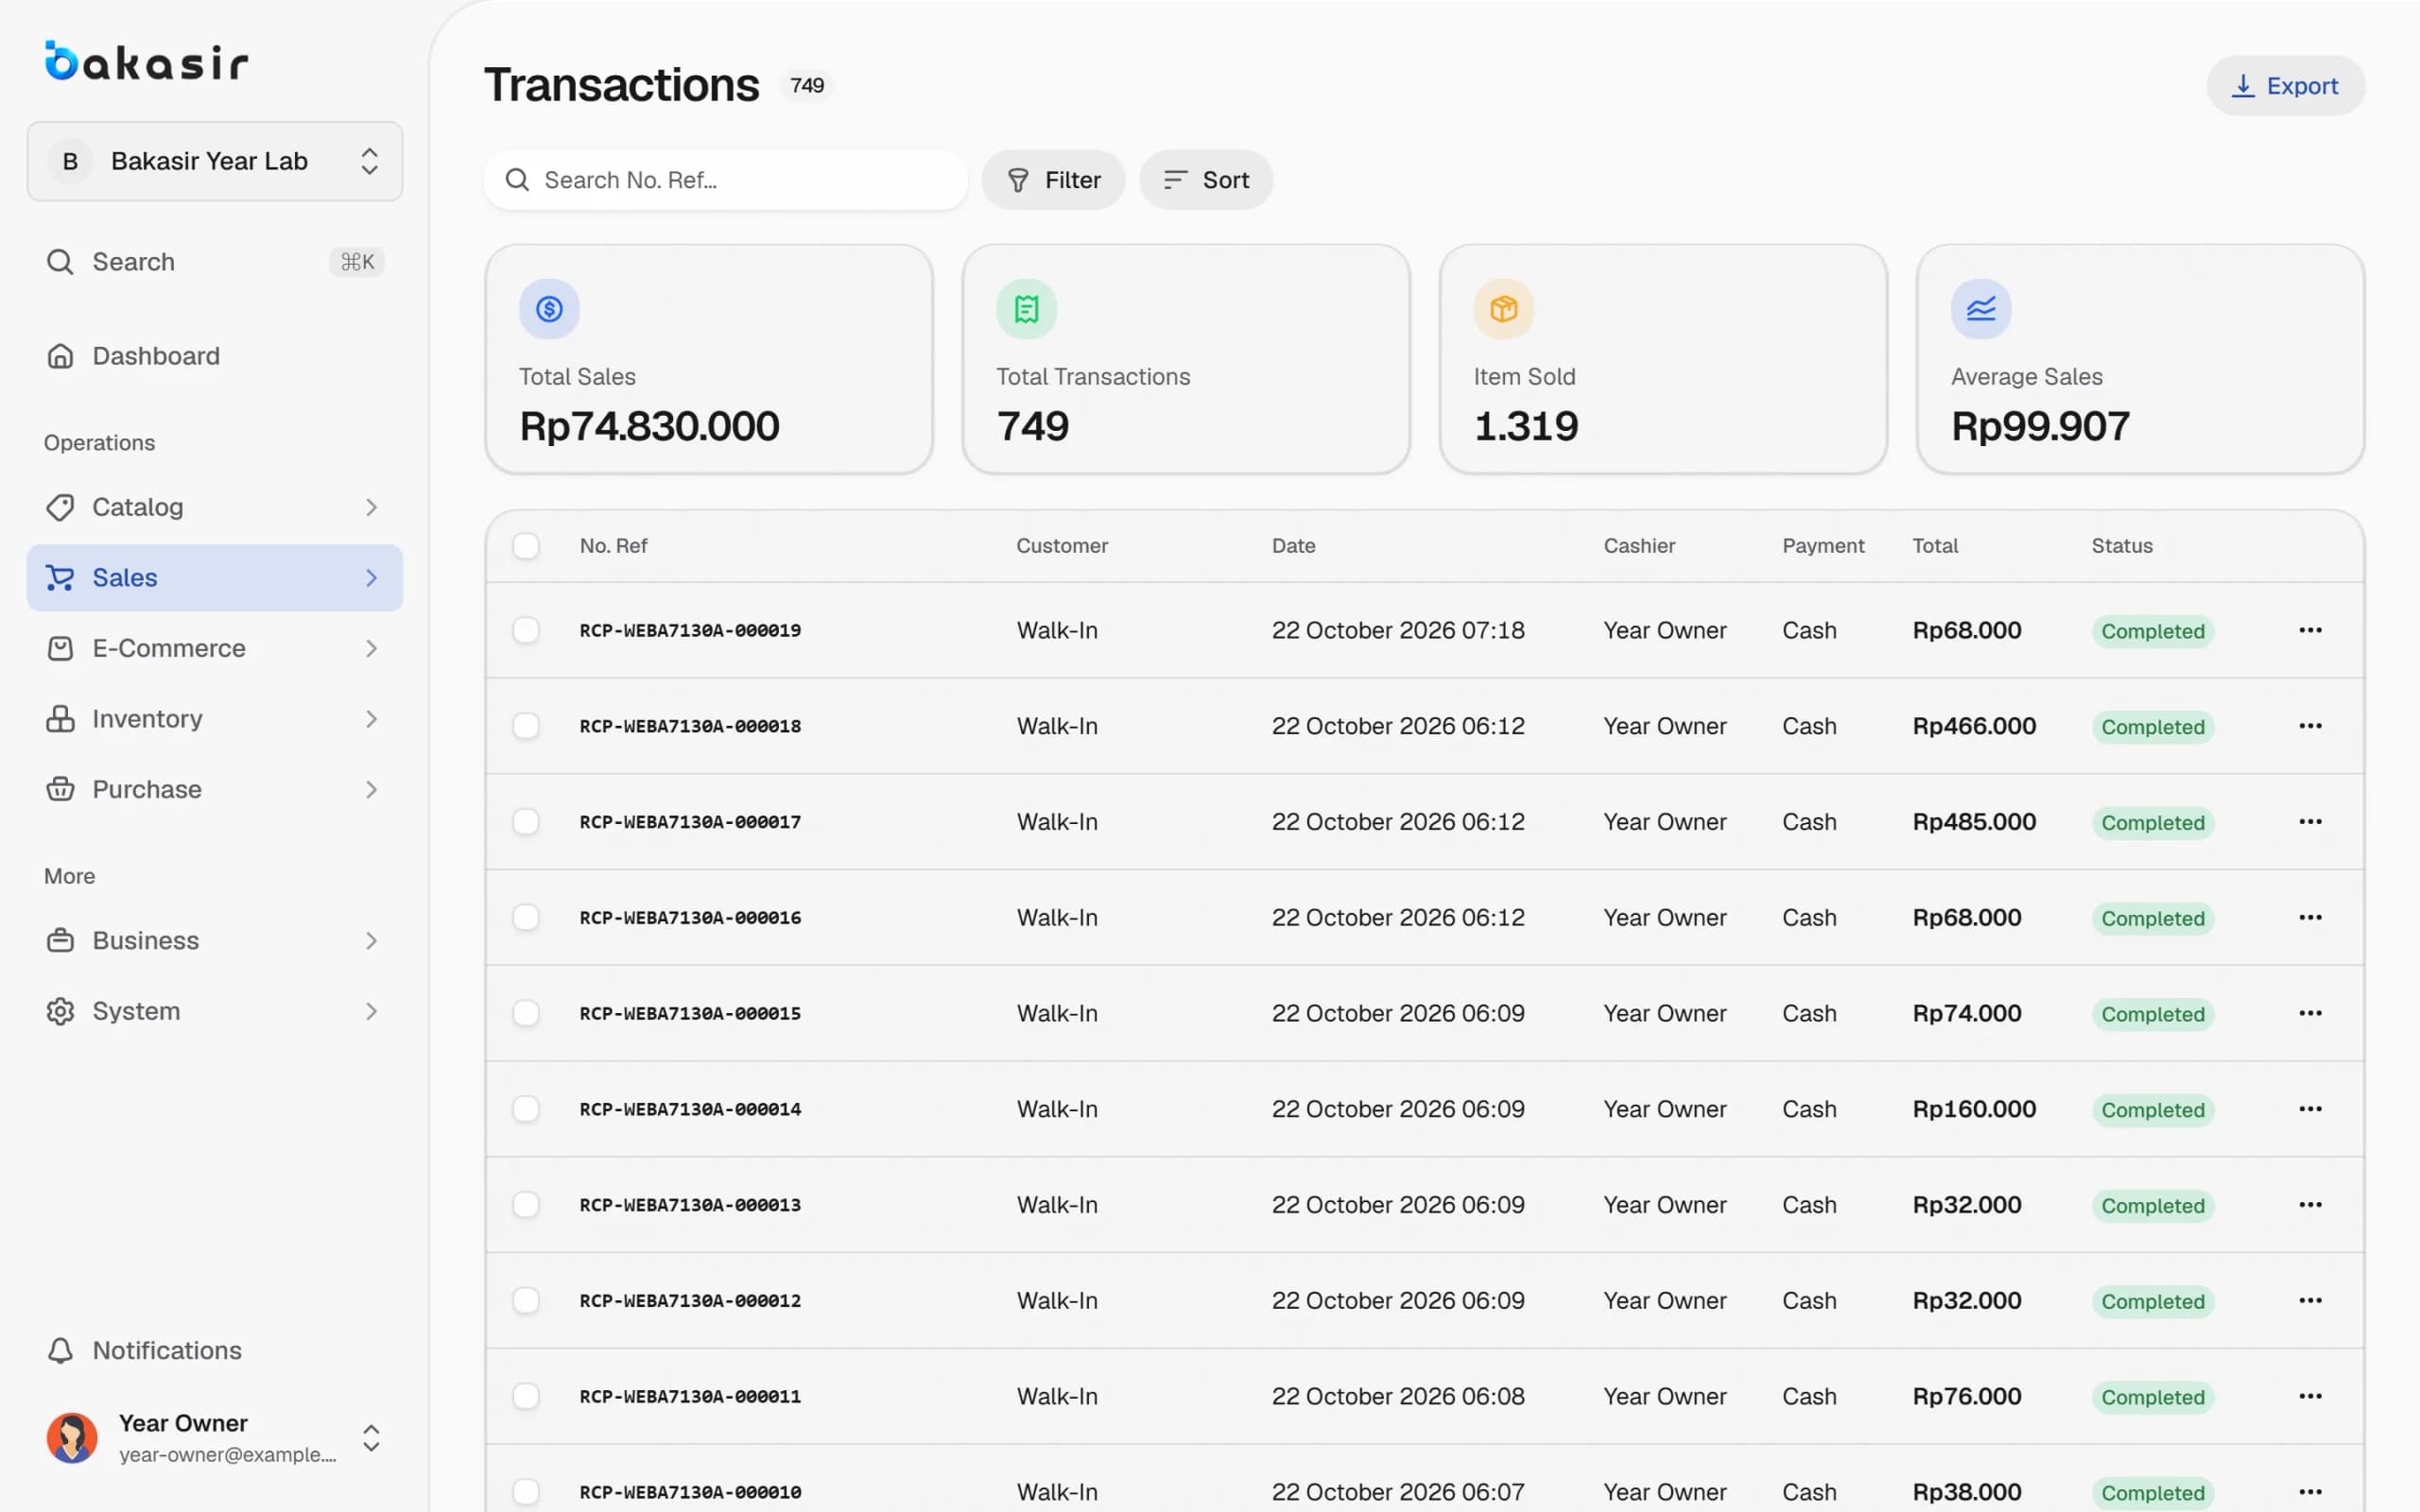Click the Search No. Ref input field

point(726,180)
